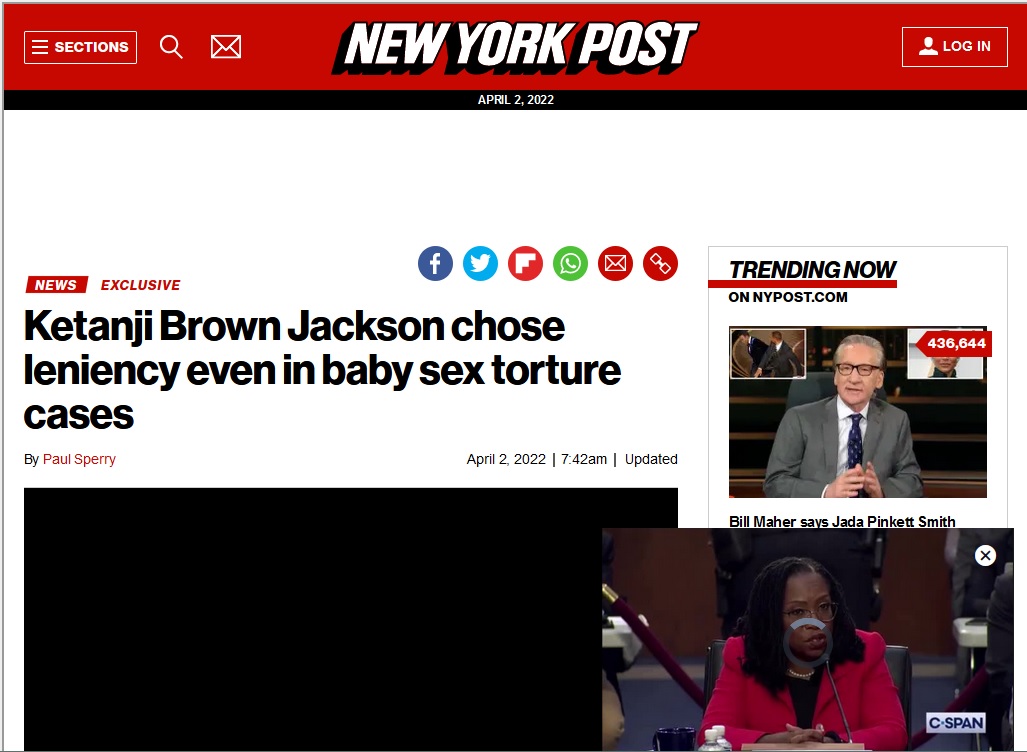The image size is (1027, 752).
Task: Click the main black article video area
Action: [313, 619]
